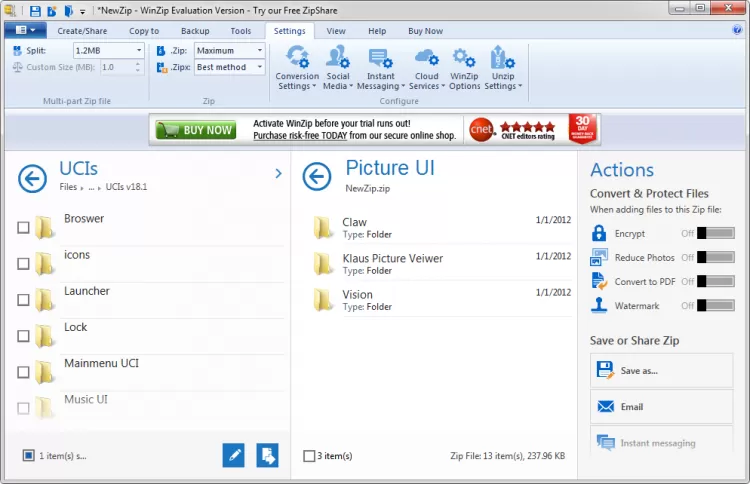750x484 pixels.
Task: Open Instant Messaging configuration
Action: [381, 67]
